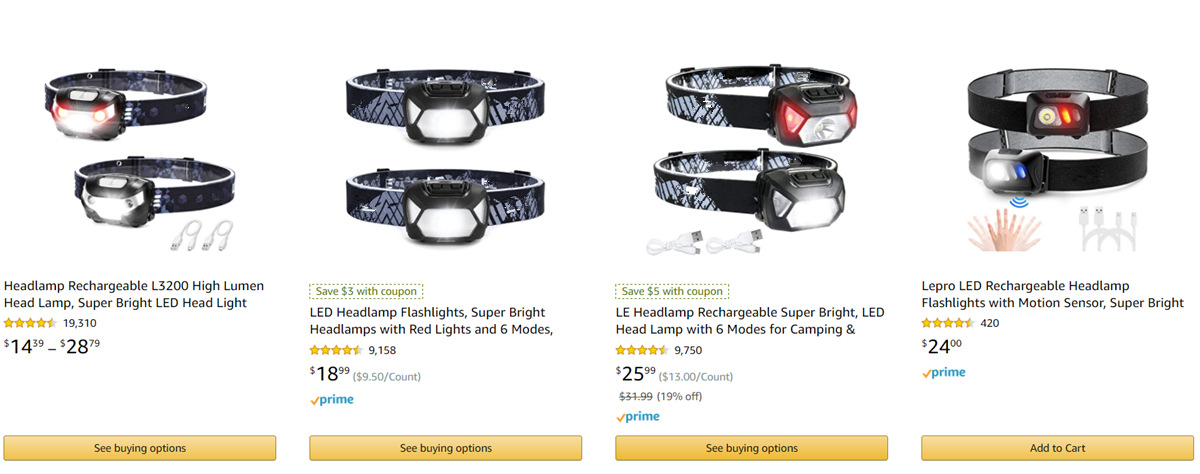Screen dimensions: 1200x474
Task: Click star rating of Headlamp Rechargeable L3200
Action: pos(30,323)
